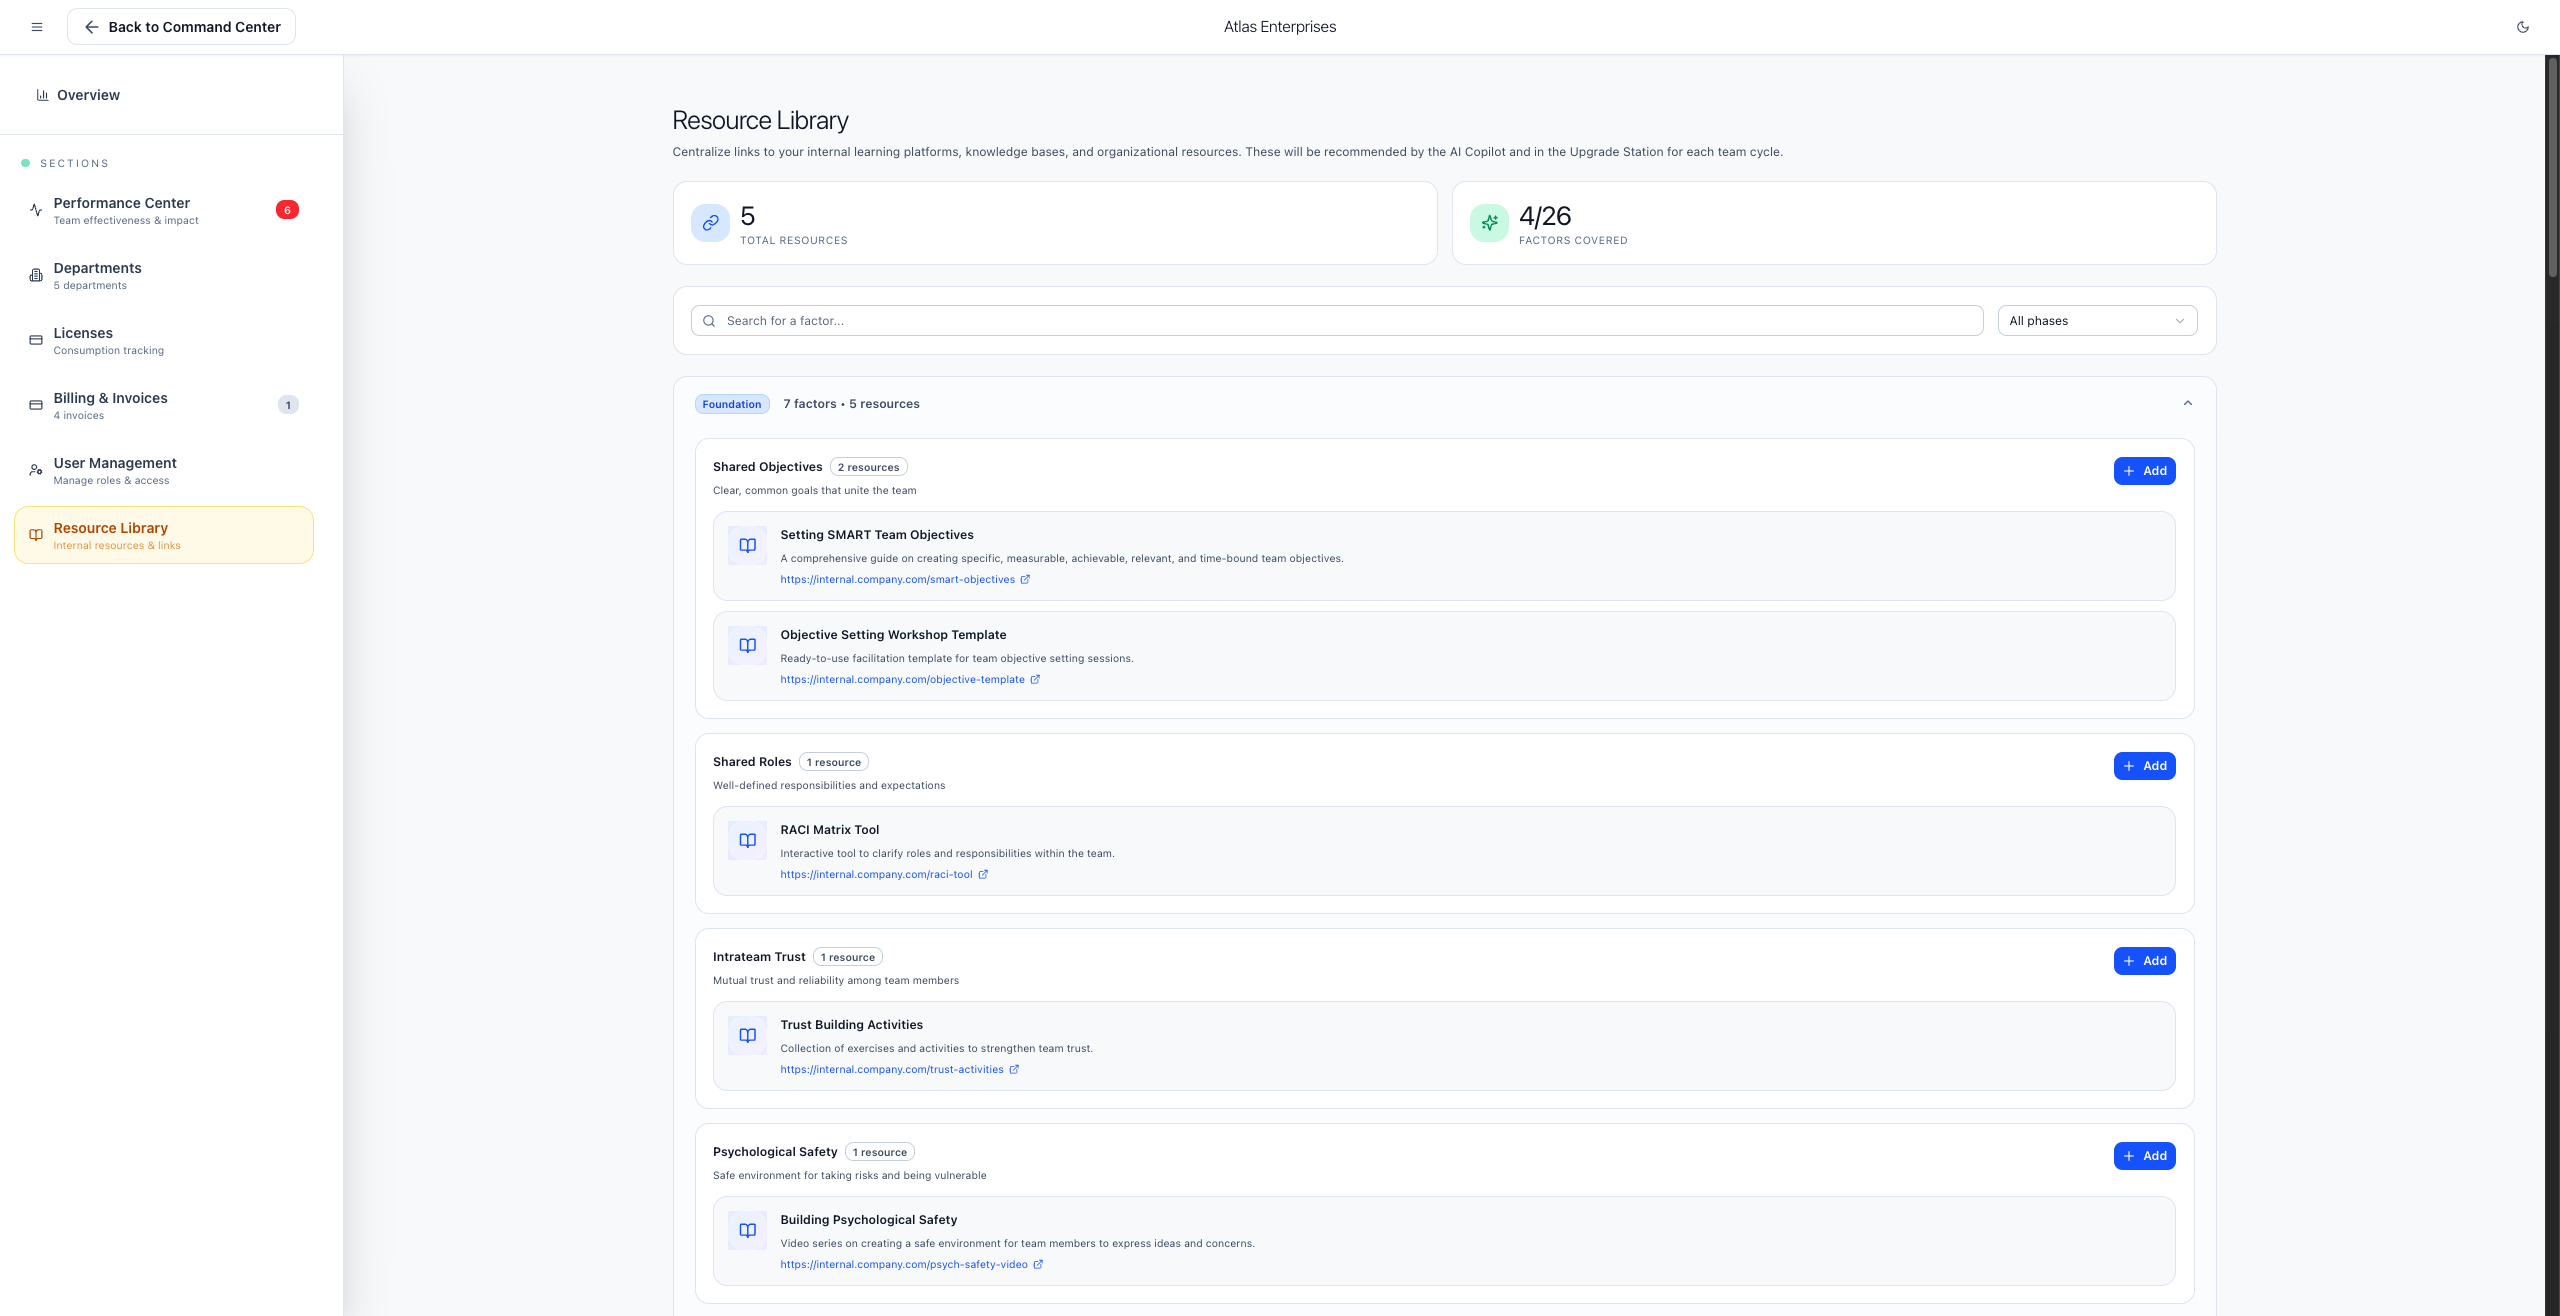Open external link icon after trust-activities URL
The image size is (2560, 1316).
click(x=1014, y=1069)
